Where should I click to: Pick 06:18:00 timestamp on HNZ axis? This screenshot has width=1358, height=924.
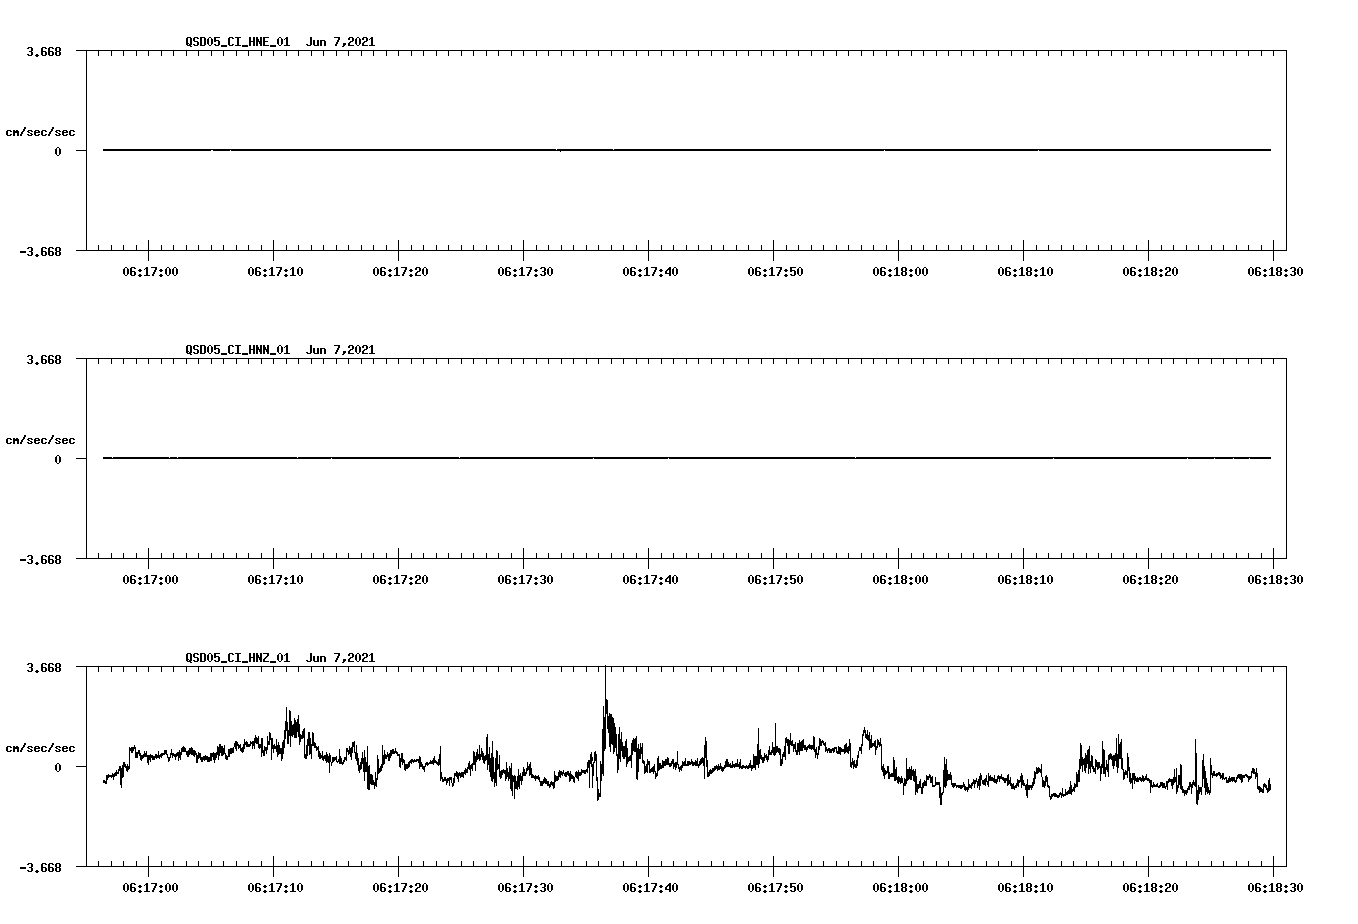coord(900,887)
